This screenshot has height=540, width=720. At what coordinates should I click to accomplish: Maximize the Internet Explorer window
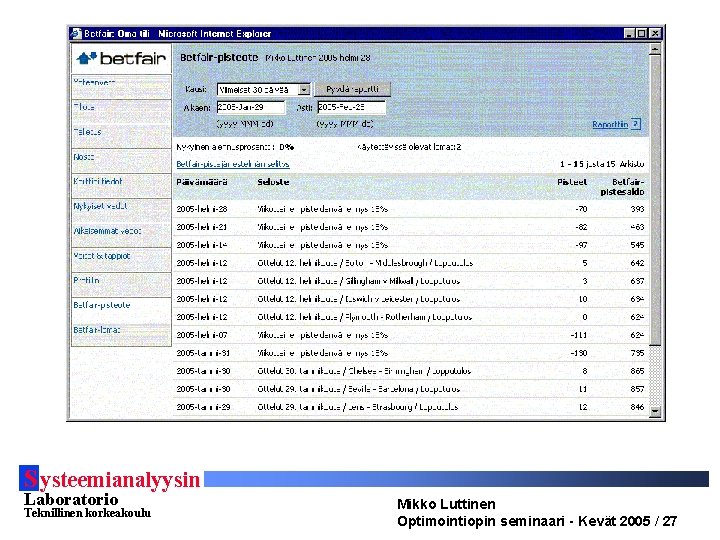click(x=642, y=34)
